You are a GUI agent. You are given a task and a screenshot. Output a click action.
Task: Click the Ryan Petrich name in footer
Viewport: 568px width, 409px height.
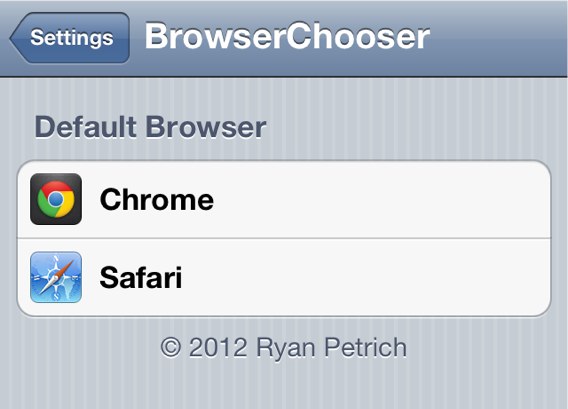(331, 348)
